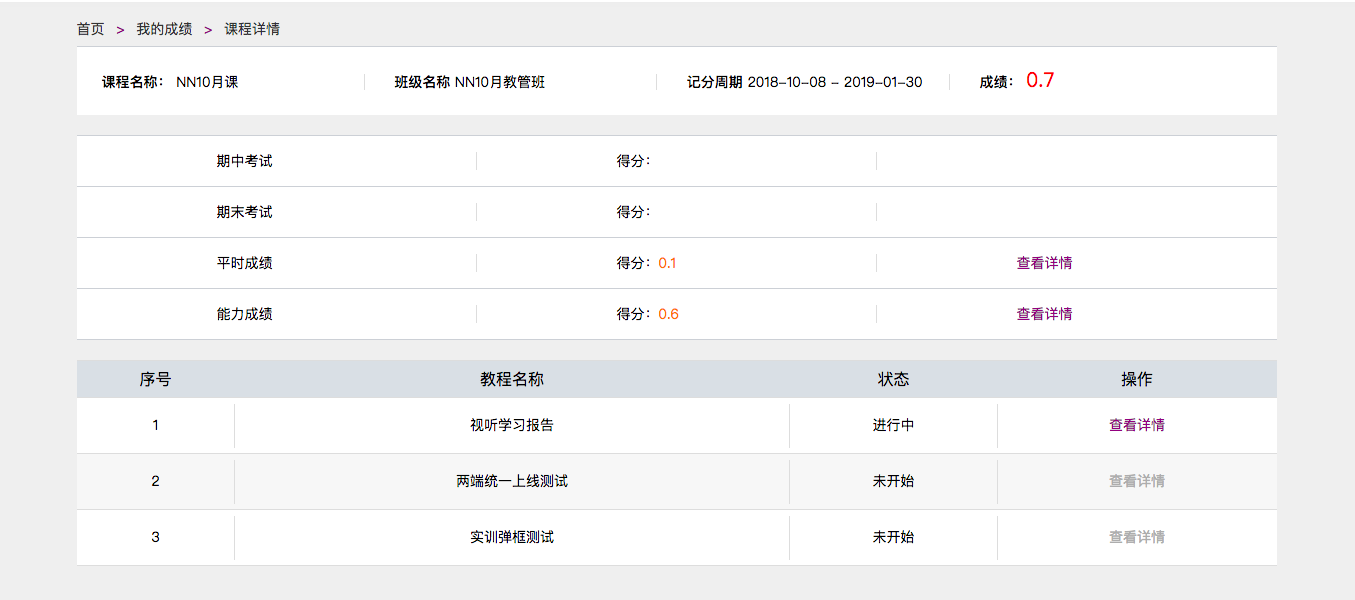View details for 平时成绩

1044,263
